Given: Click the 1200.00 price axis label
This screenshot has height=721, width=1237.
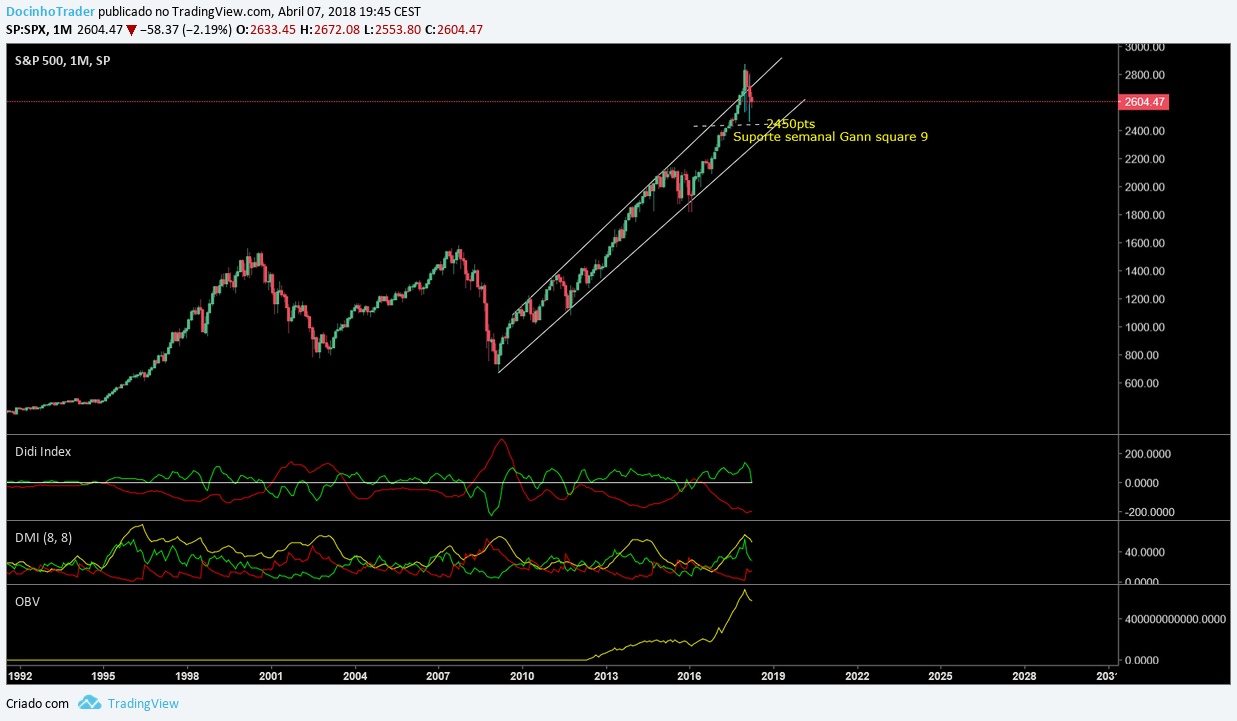Looking at the screenshot, I should (x=1144, y=299).
